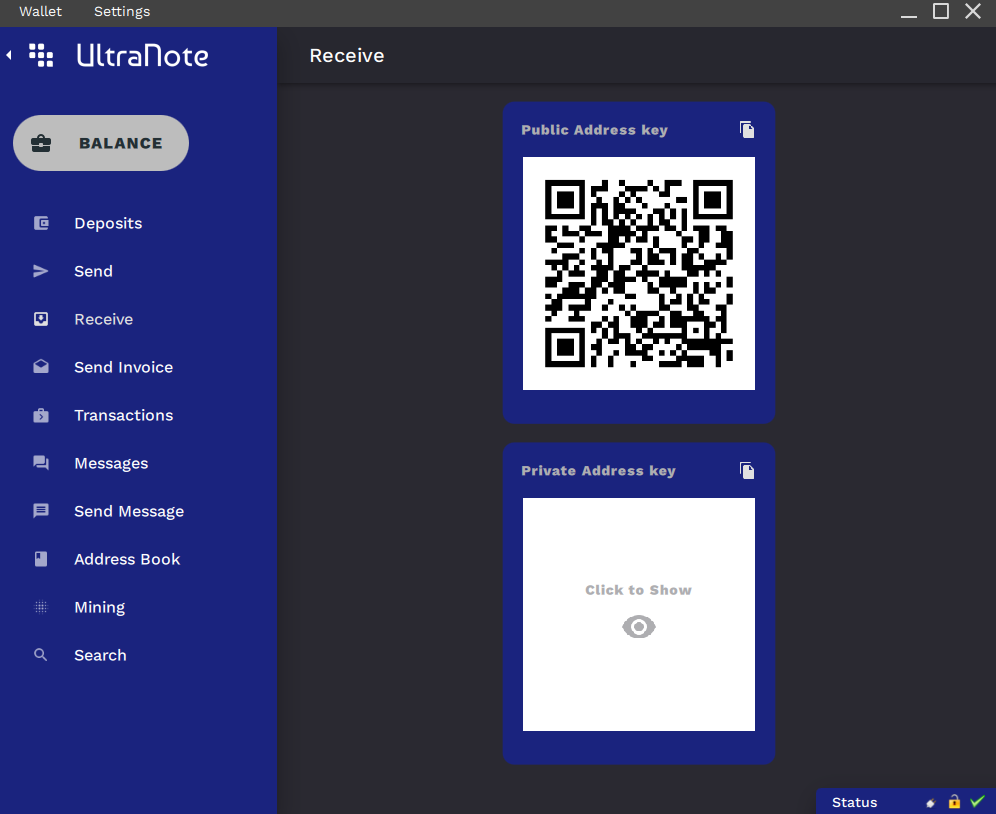The image size is (996, 814).
Task: Copy the Private Address key
Action: click(x=747, y=471)
